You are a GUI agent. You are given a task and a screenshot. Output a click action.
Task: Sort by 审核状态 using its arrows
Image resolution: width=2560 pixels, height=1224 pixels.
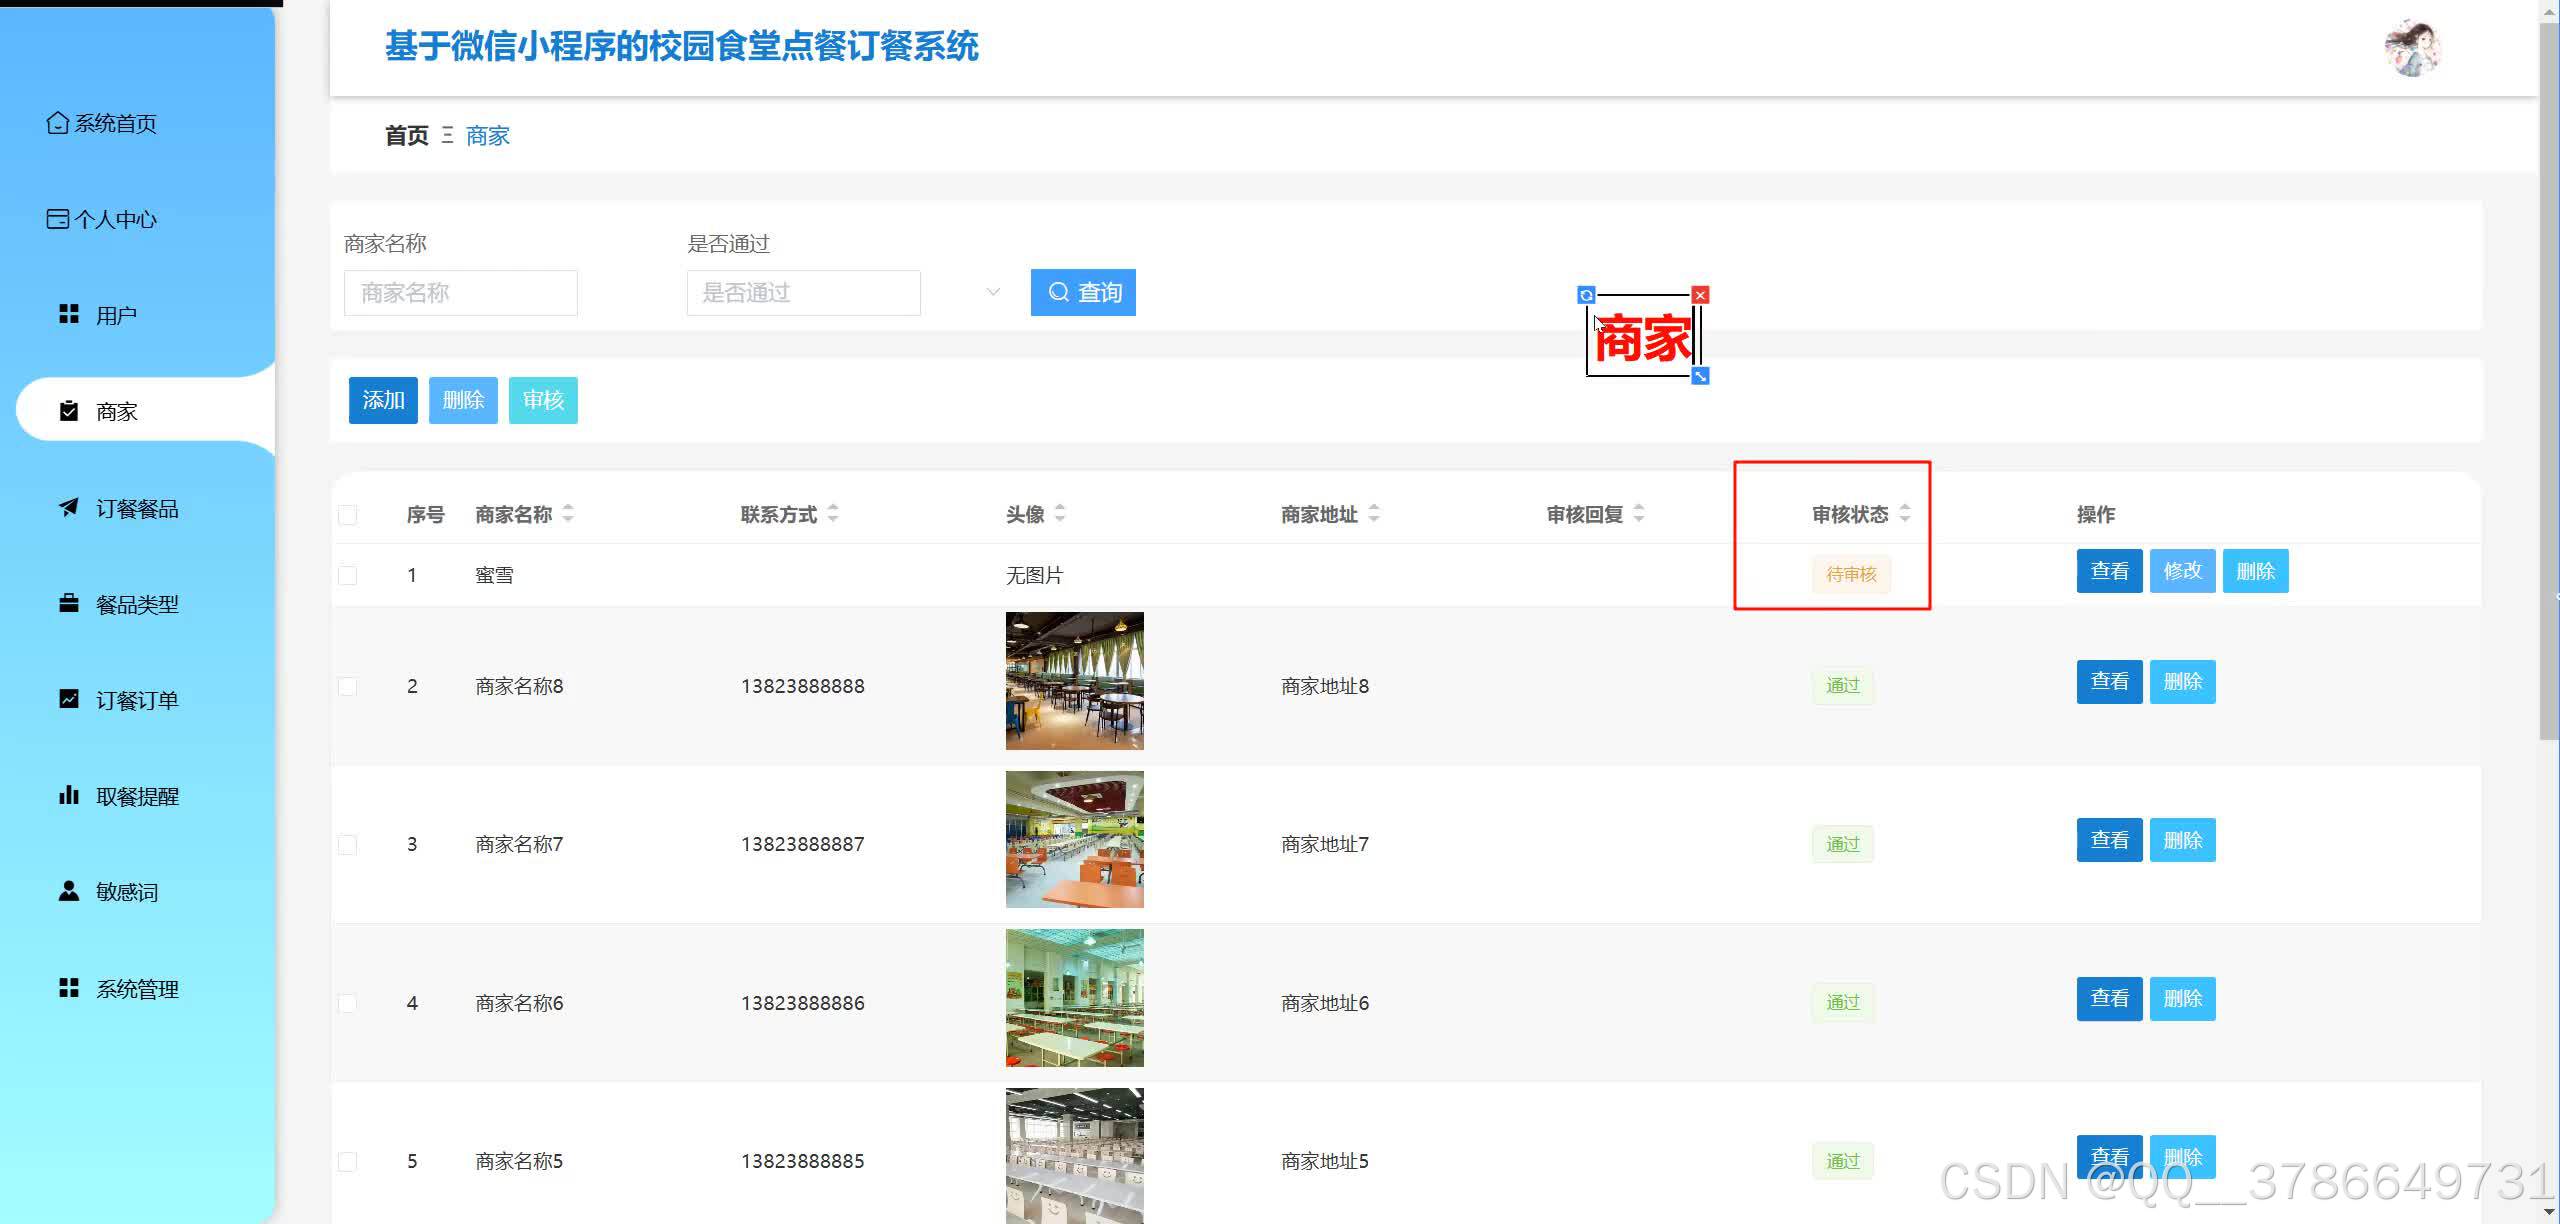[x=1905, y=514]
